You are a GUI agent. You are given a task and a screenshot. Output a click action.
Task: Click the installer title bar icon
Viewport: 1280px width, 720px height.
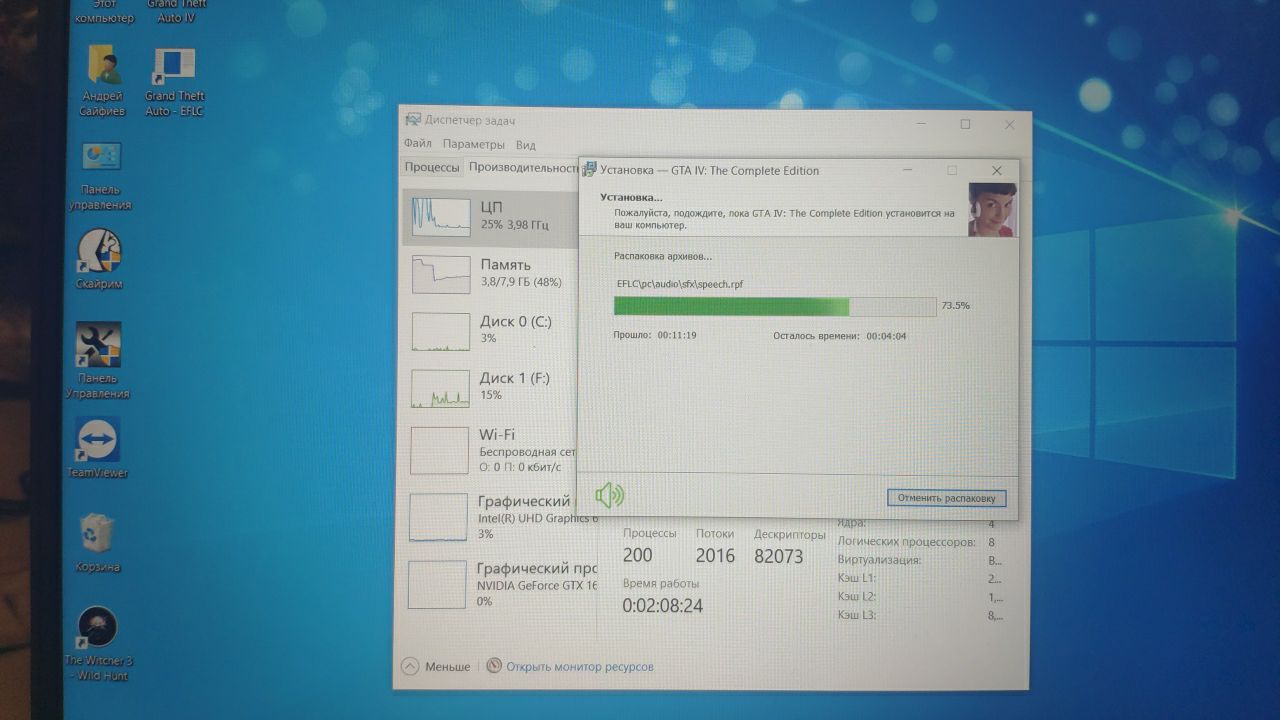pyautogui.click(x=590, y=170)
